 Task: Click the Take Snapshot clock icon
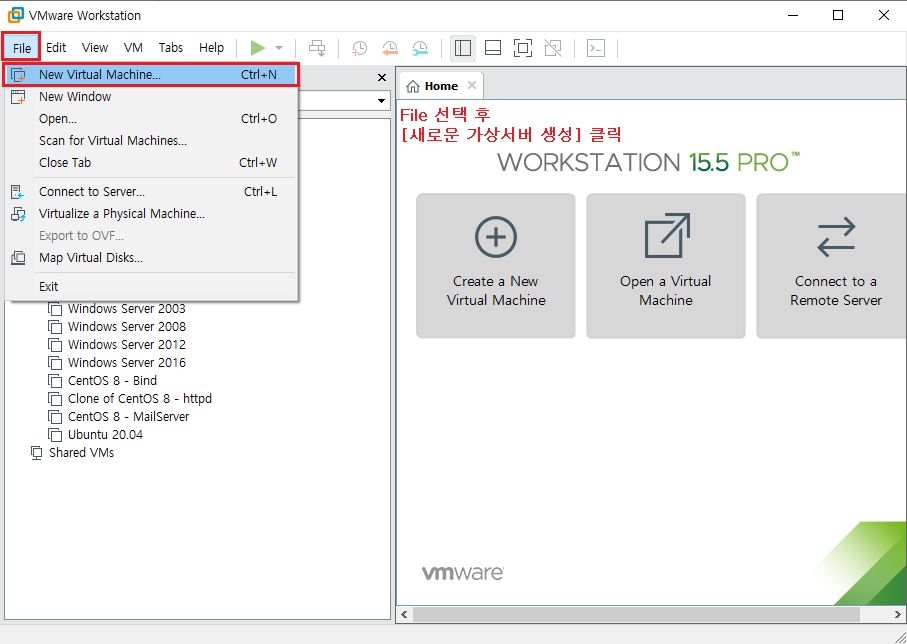coord(359,48)
